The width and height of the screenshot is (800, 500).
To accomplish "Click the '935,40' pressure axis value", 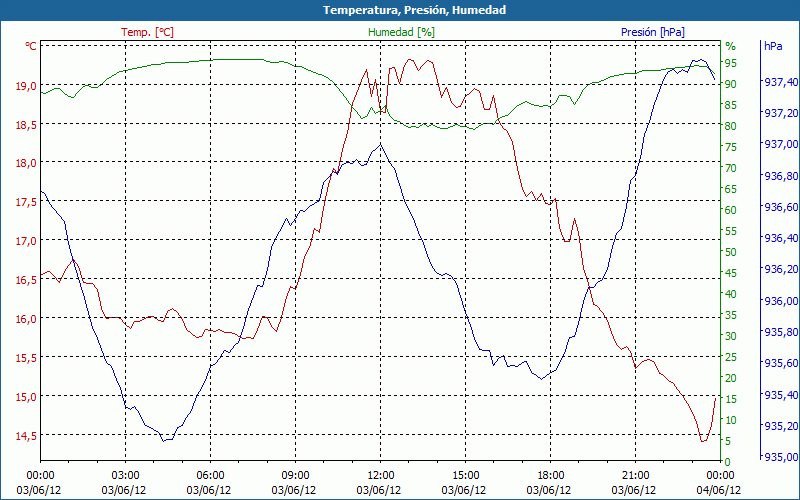I will 779,395.
